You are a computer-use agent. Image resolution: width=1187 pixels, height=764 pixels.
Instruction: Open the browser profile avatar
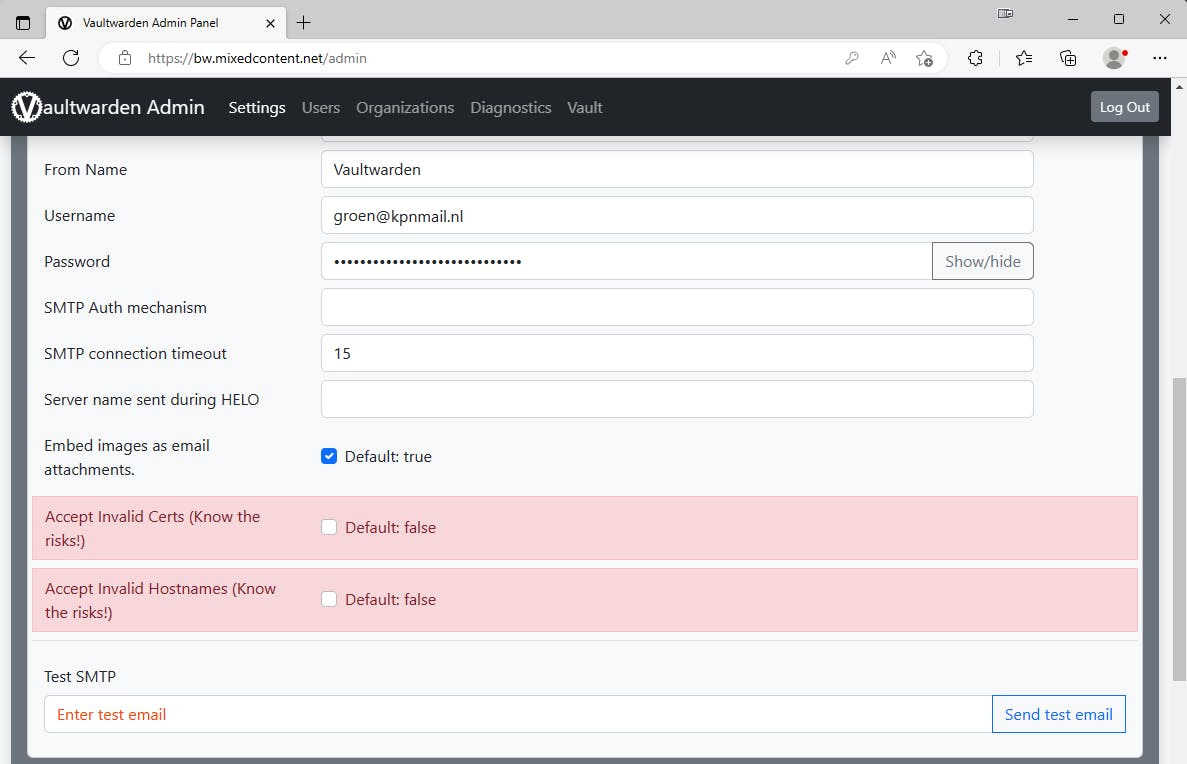1114,58
